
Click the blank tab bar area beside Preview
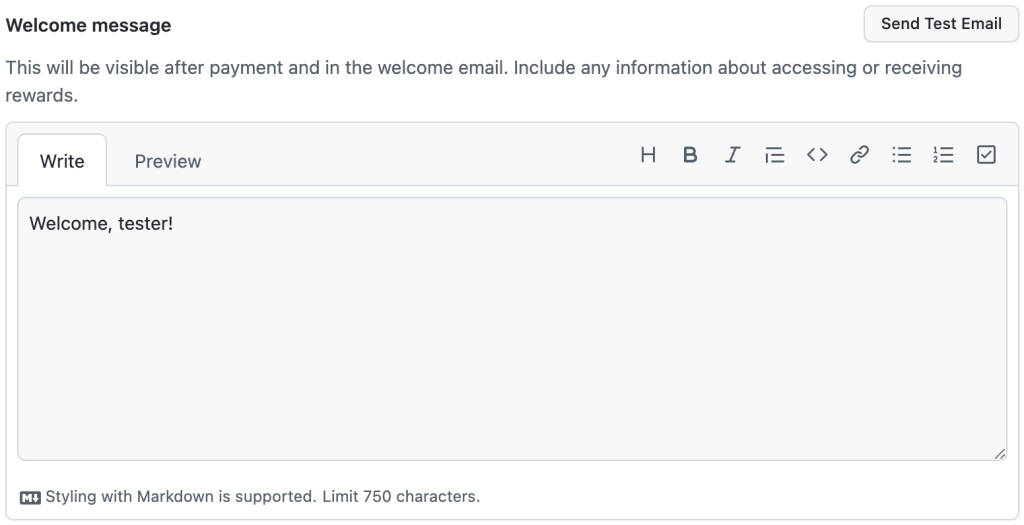click(x=418, y=161)
